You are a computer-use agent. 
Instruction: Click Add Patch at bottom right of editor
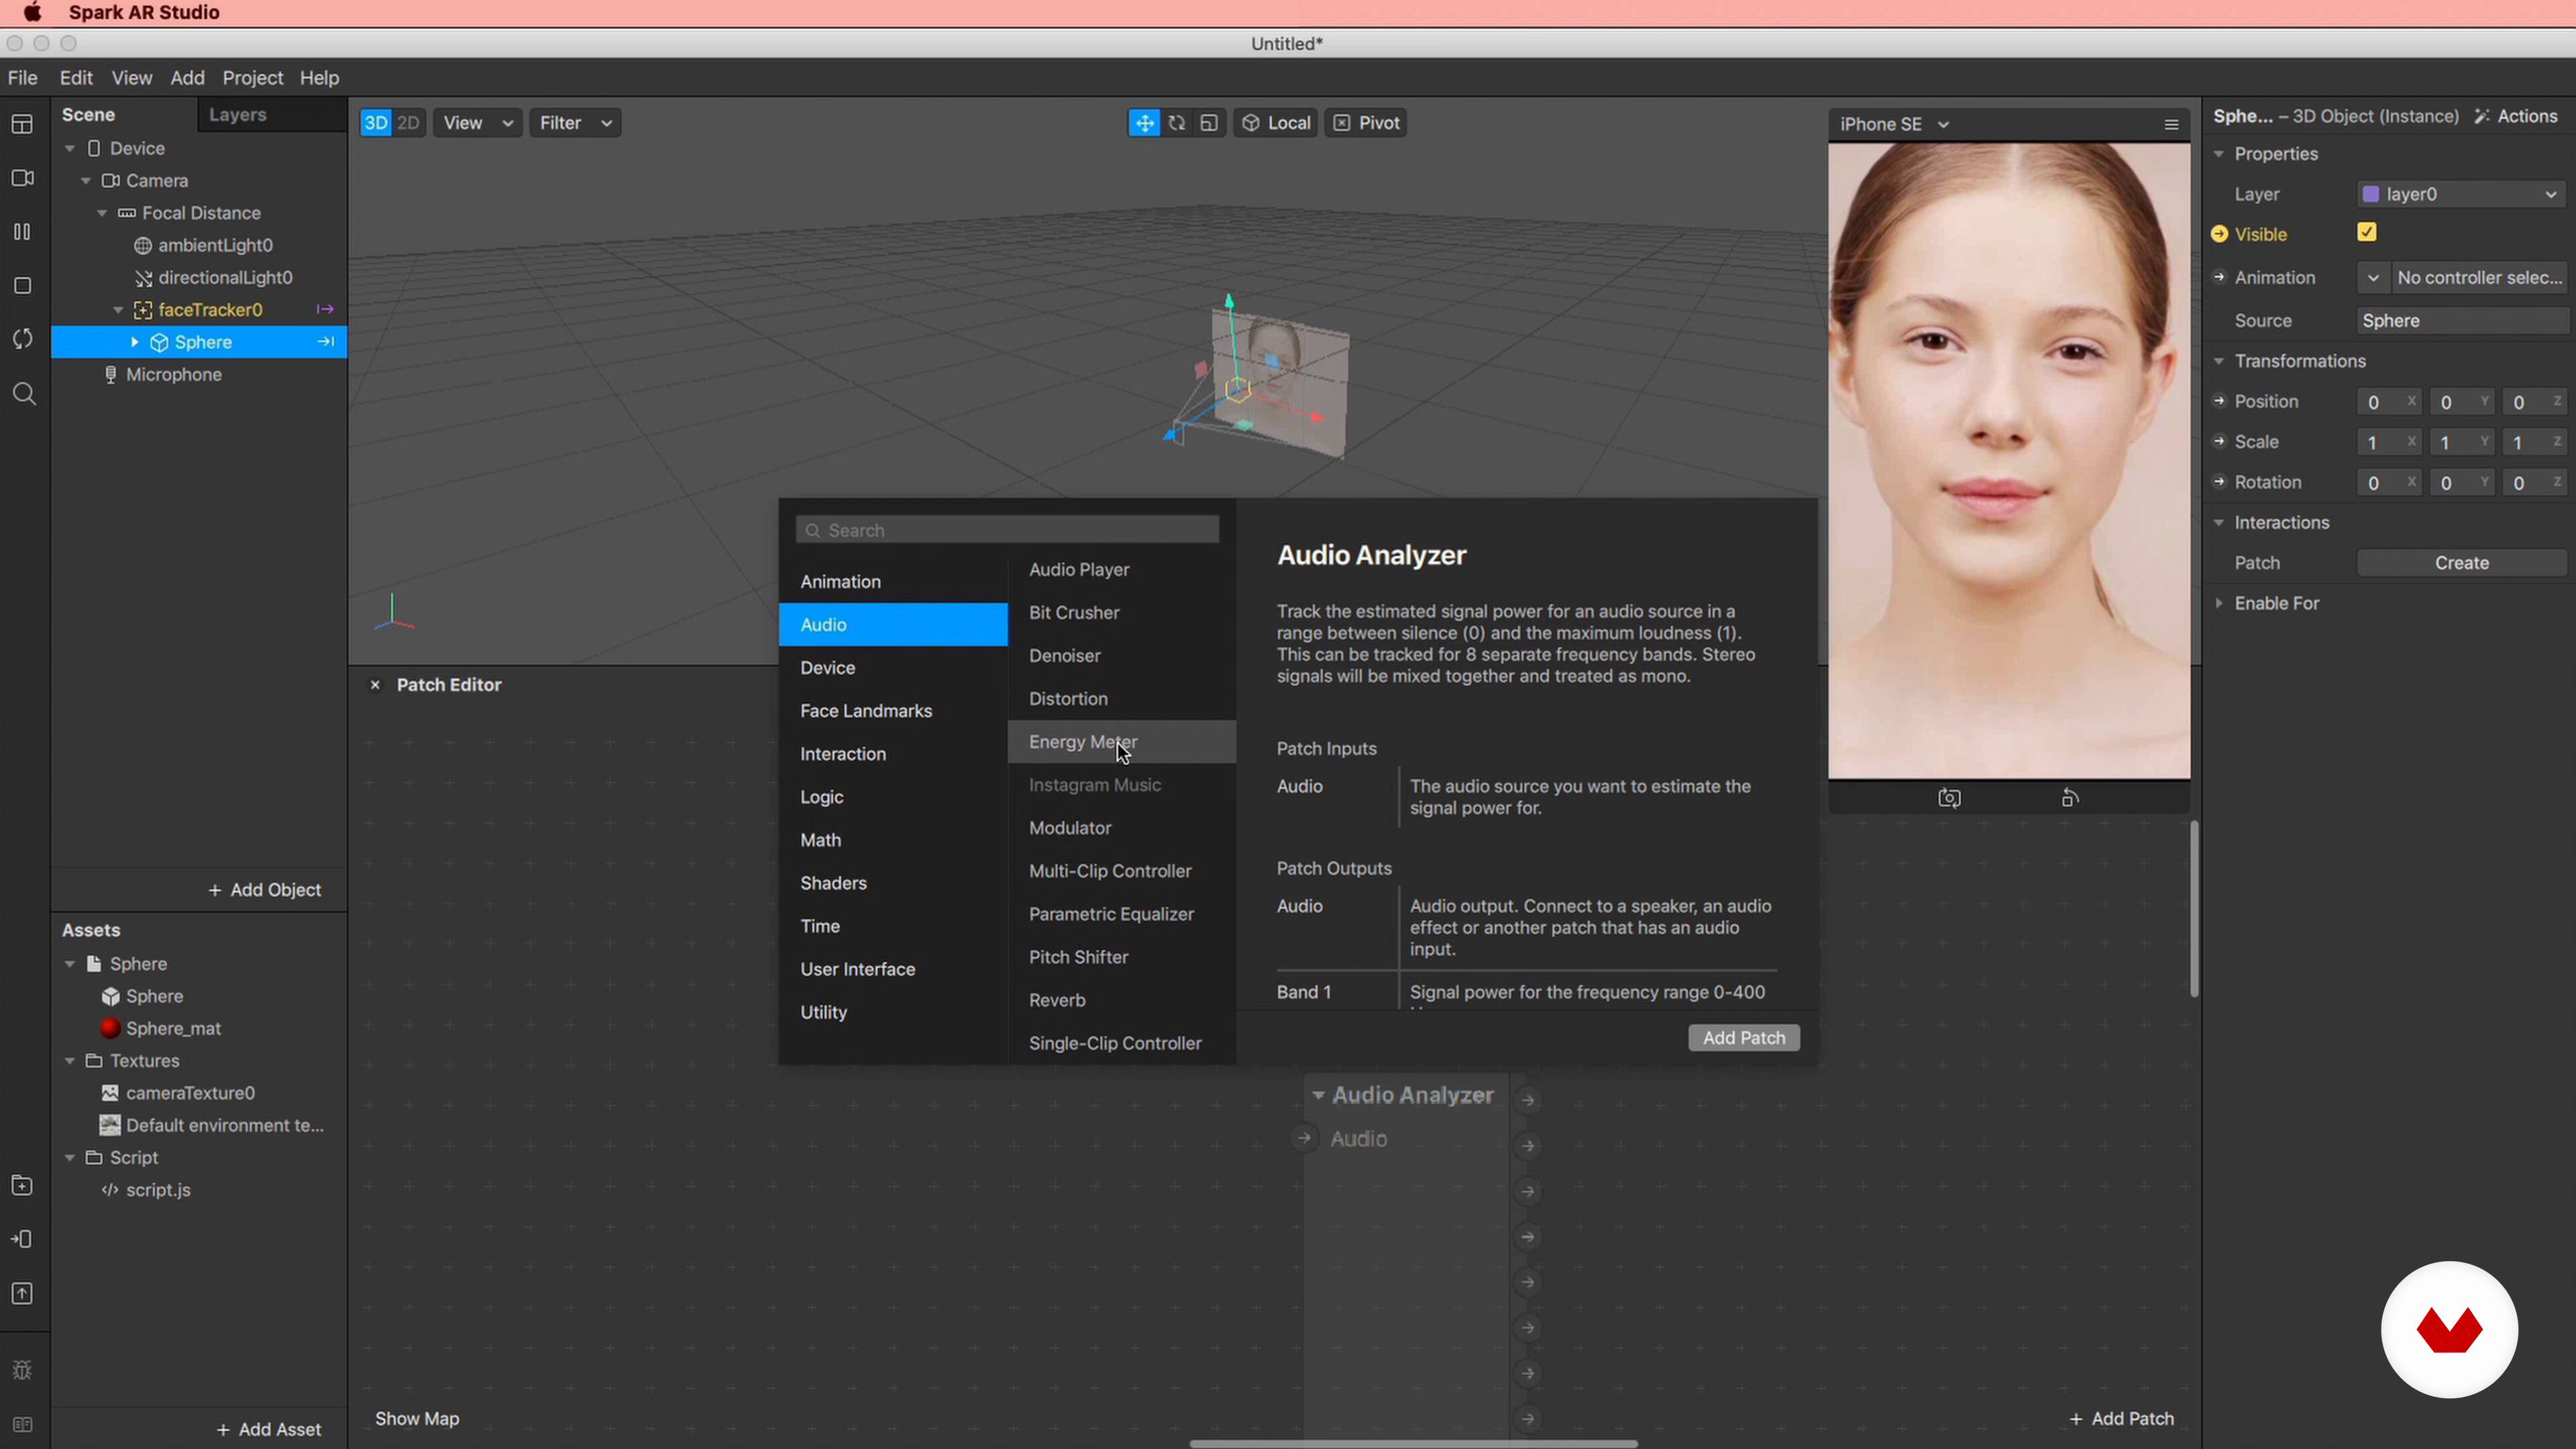[2121, 1419]
